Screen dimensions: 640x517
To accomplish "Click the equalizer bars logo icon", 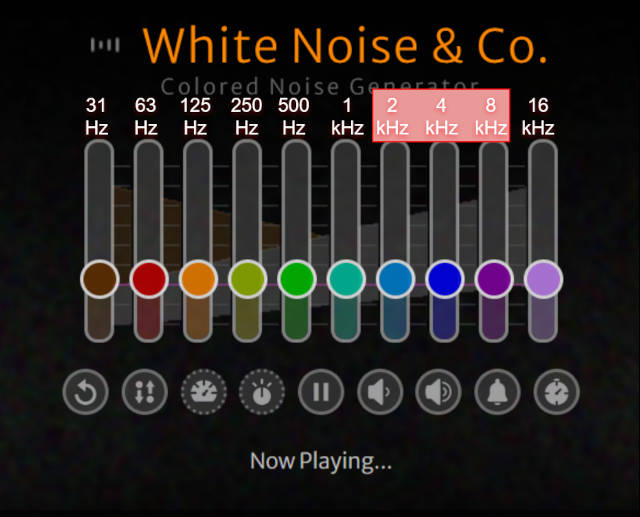I will (105, 45).
